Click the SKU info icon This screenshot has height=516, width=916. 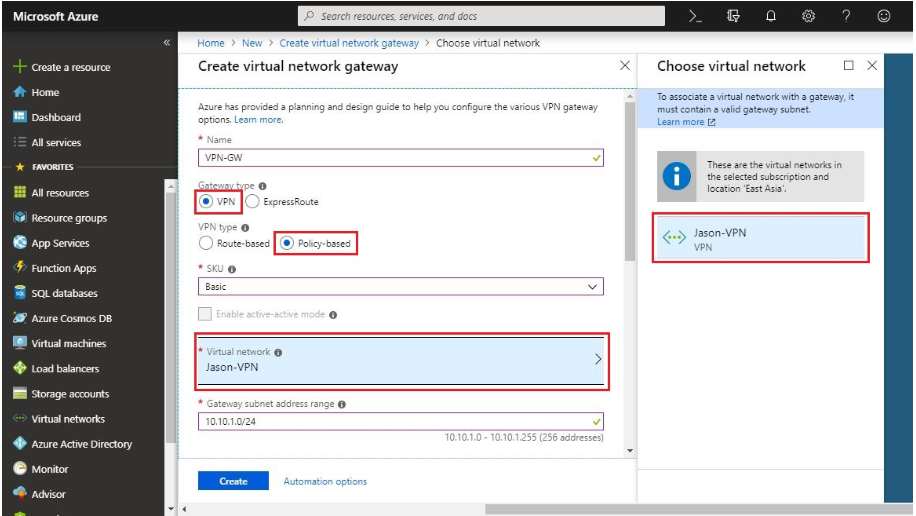point(231,270)
